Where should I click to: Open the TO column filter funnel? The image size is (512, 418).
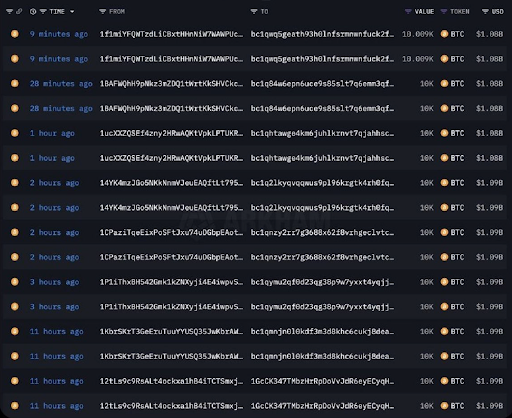254,12
